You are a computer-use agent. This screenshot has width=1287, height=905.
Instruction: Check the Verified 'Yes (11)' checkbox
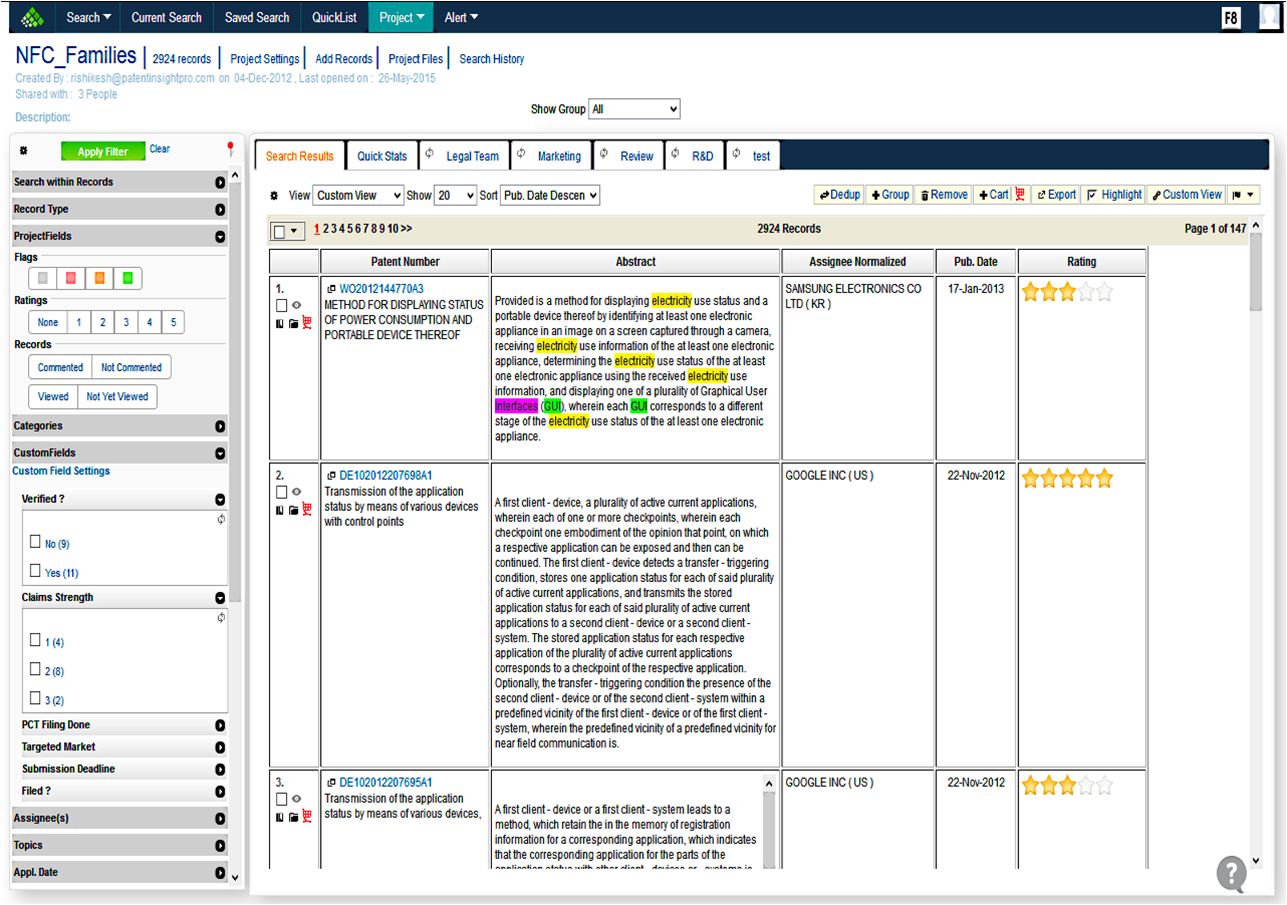tap(36, 572)
